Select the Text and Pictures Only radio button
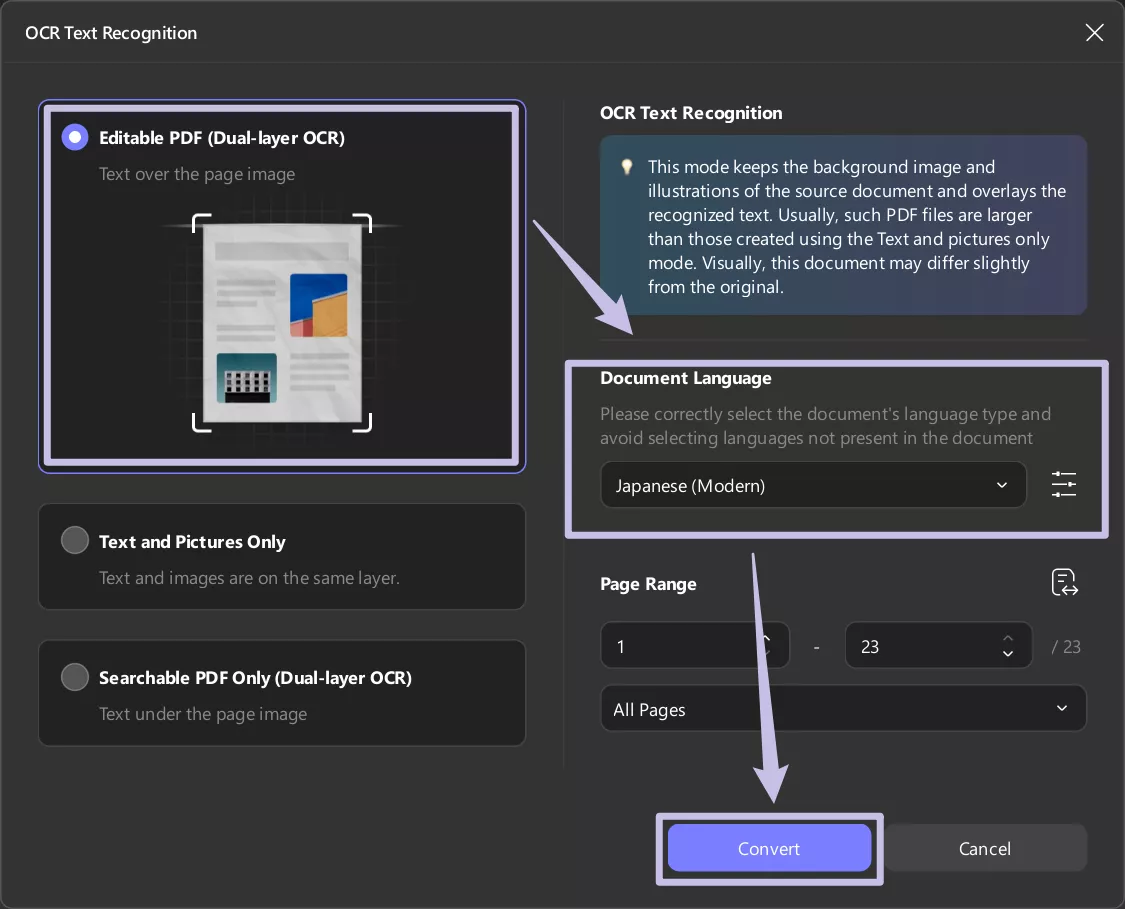This screenshot has height=909, width=1125. (75, 541)
